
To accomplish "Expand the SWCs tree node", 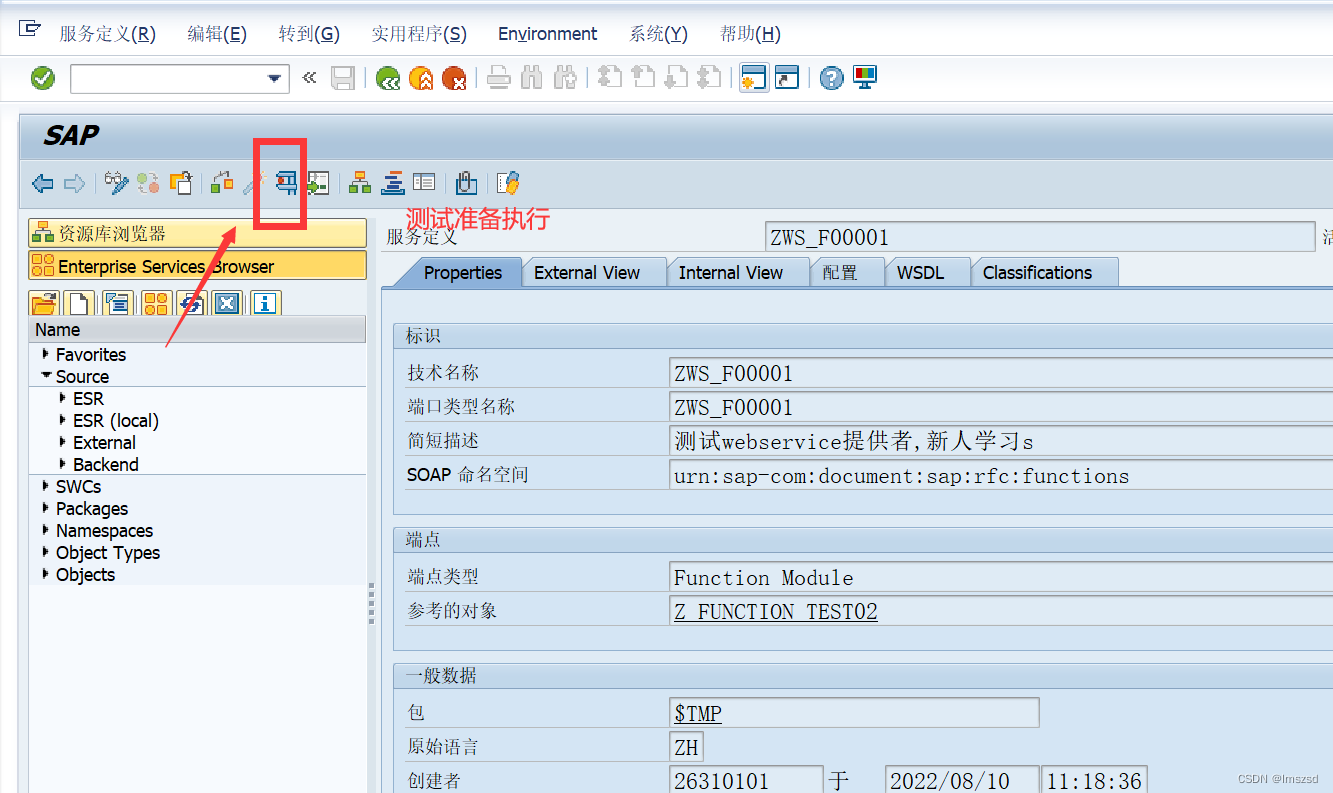I will 46,486.
